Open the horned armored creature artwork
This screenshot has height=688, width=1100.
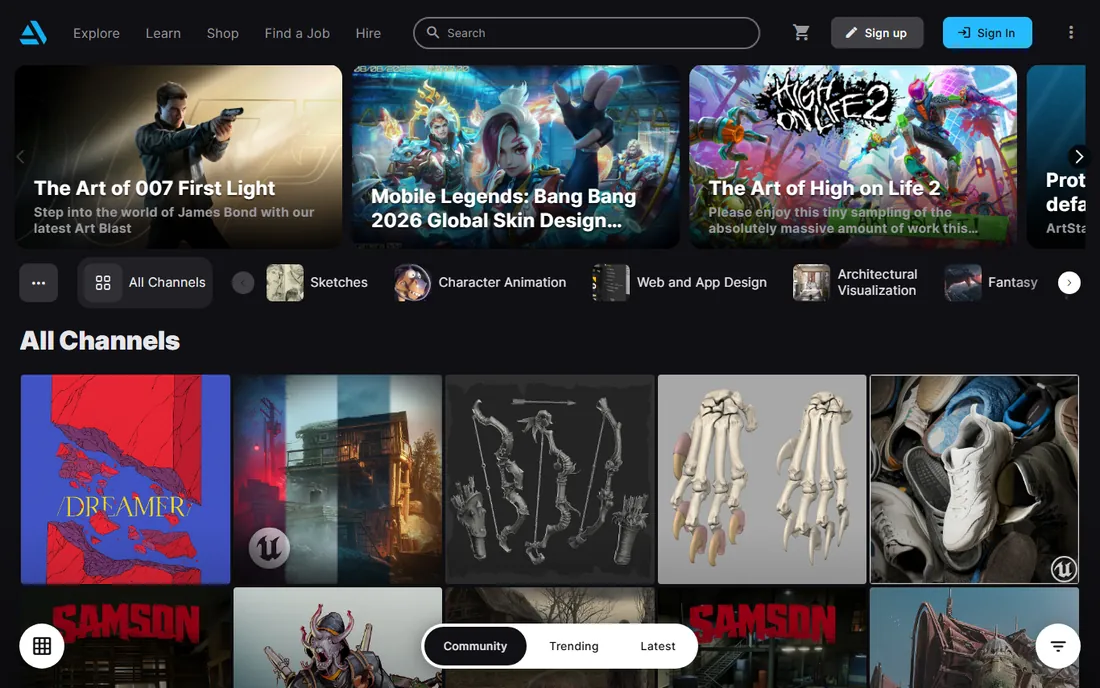point(338,638)
